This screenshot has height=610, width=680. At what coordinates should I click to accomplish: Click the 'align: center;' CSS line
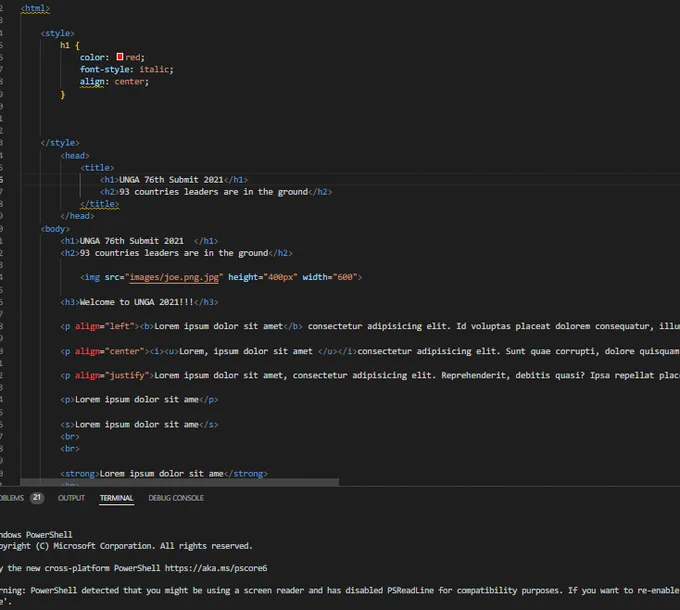point(114,82)
